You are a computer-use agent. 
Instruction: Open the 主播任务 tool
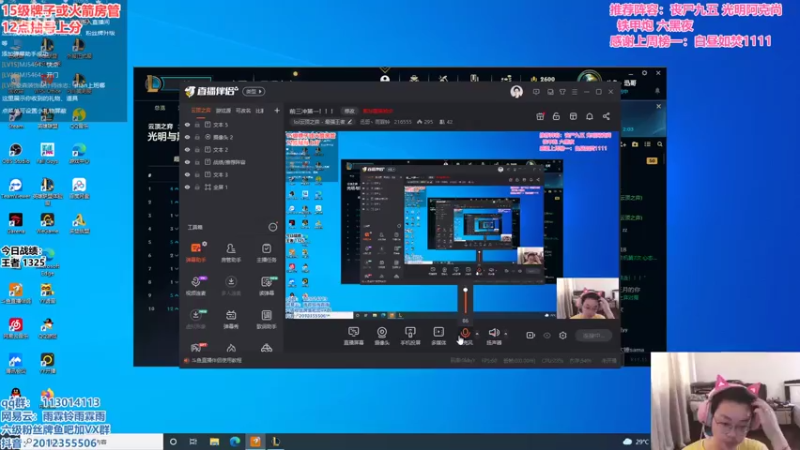(x=266, y=253)
